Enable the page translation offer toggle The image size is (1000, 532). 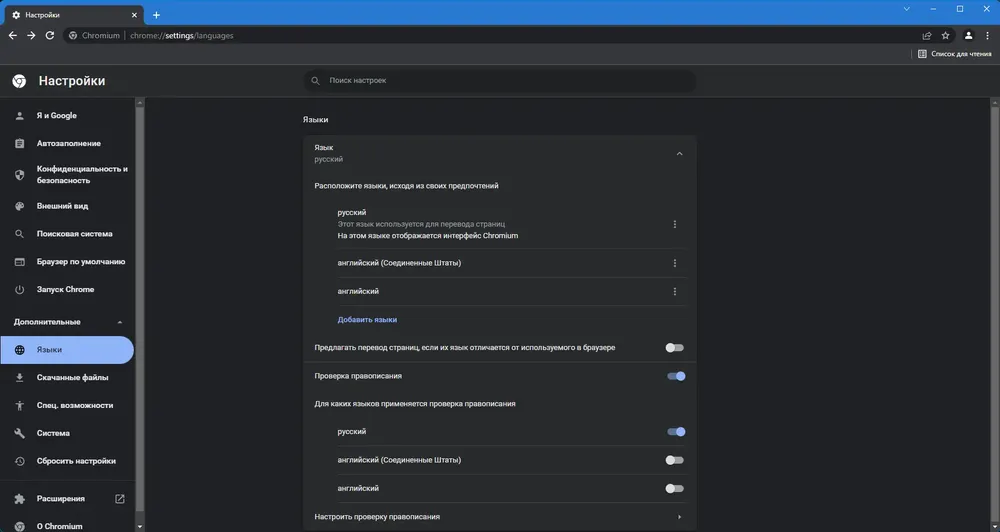tap(674, 348)
